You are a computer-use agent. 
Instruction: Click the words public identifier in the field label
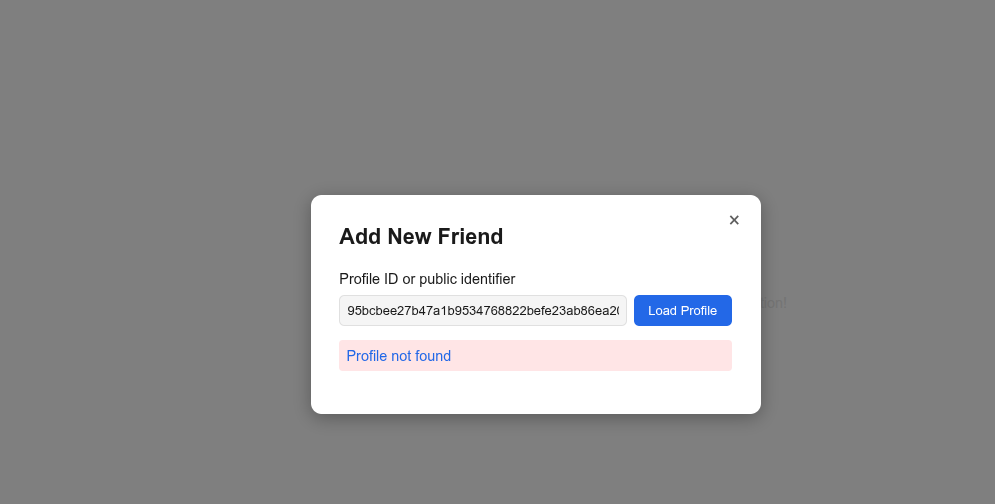tap(467, 279)
